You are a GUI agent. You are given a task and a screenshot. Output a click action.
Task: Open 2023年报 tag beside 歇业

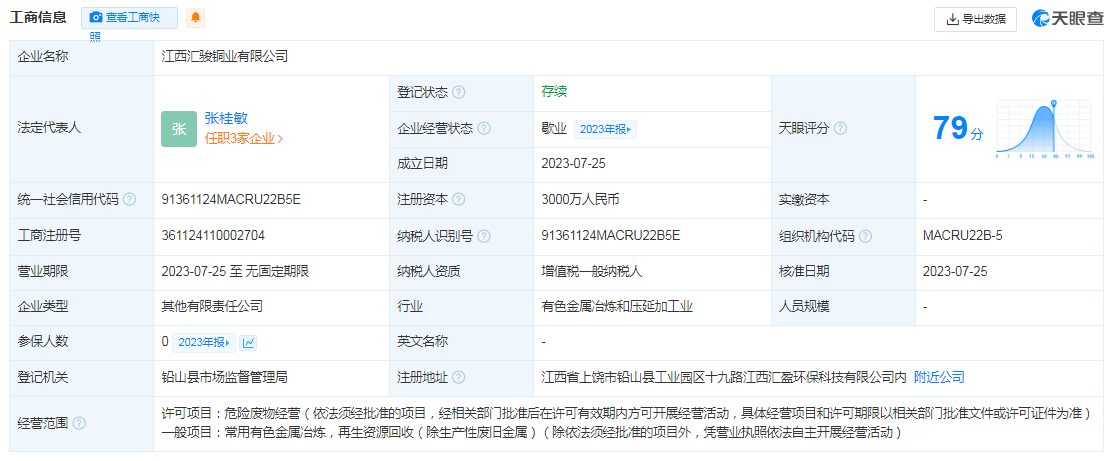tap(605, 129)
